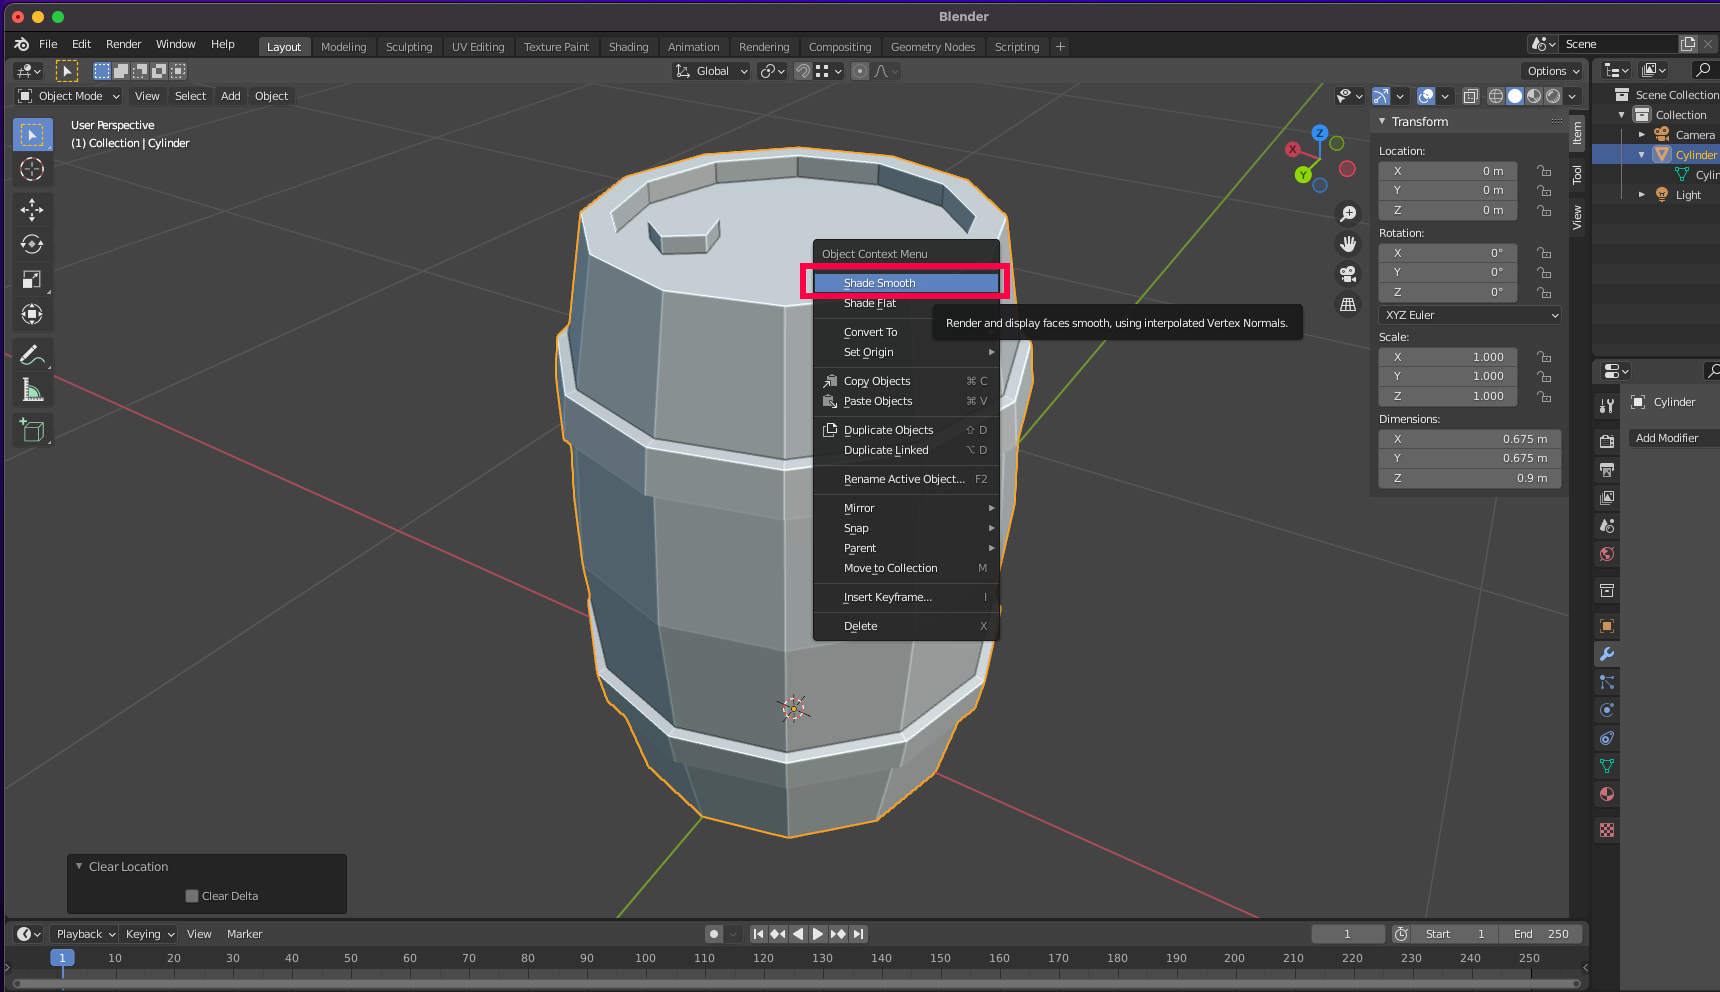Select the Annotate tool
This screenshot has width=1720, height=992.
32,355
